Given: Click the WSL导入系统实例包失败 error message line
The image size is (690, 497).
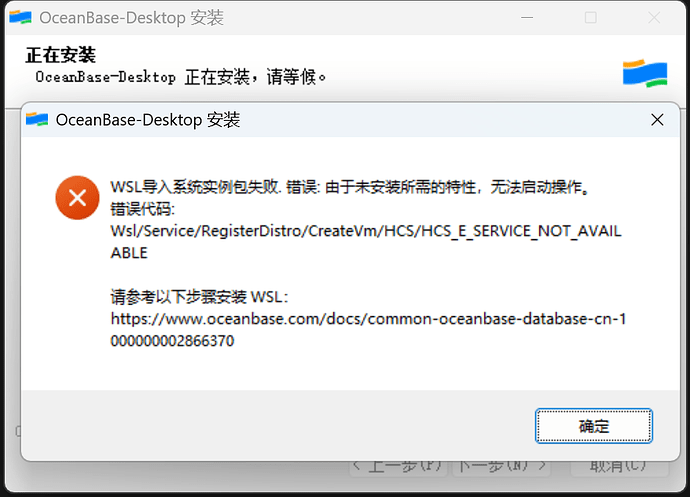Looking at the screenshot, I should (351, 187).
